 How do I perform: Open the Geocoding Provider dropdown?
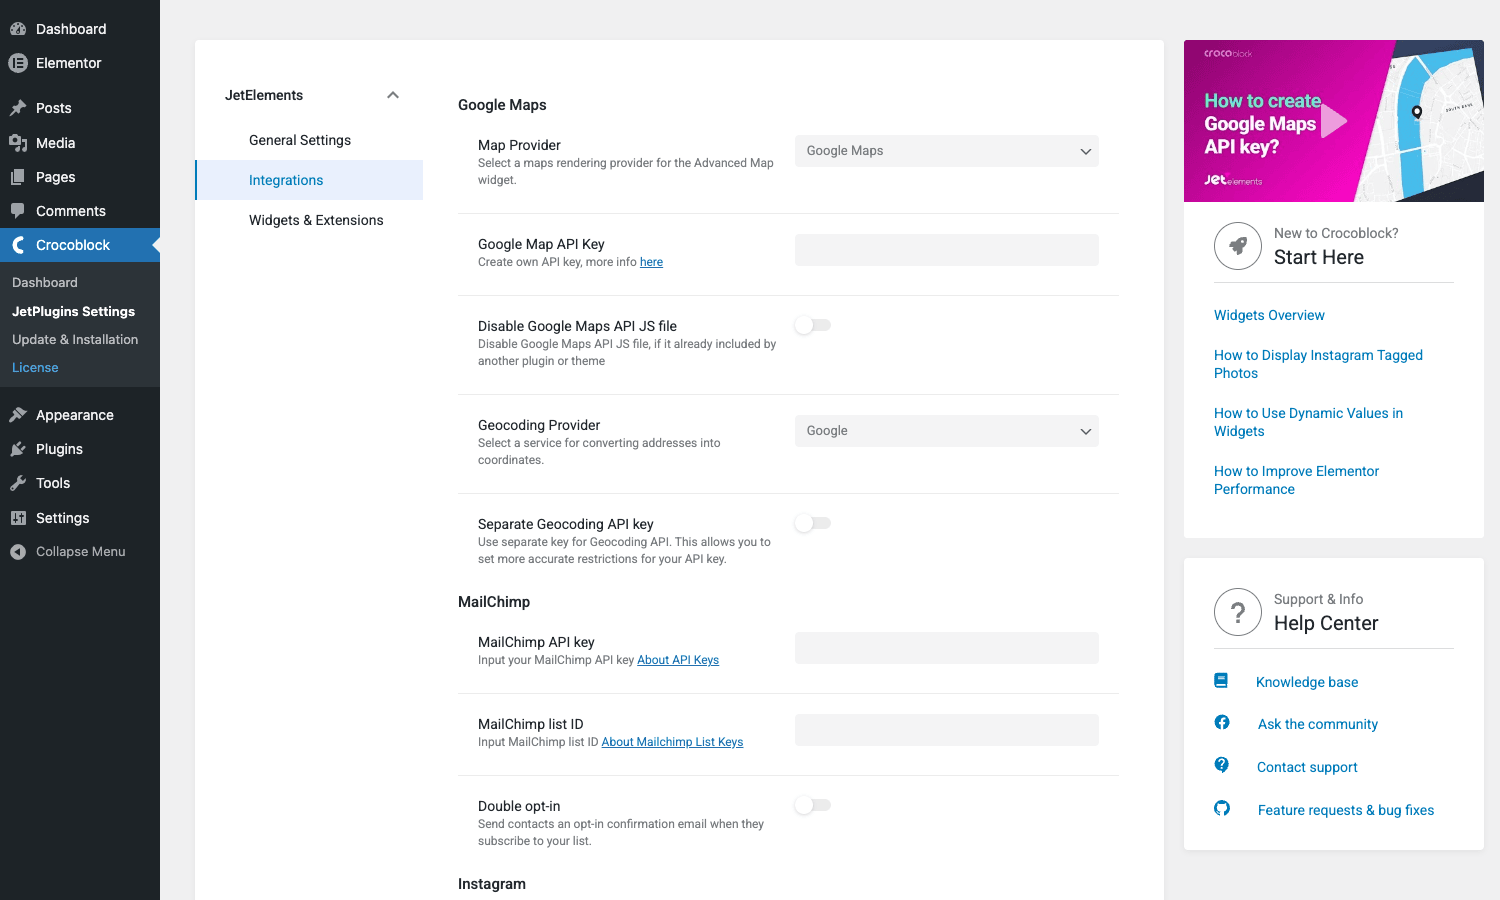(947, 431)
